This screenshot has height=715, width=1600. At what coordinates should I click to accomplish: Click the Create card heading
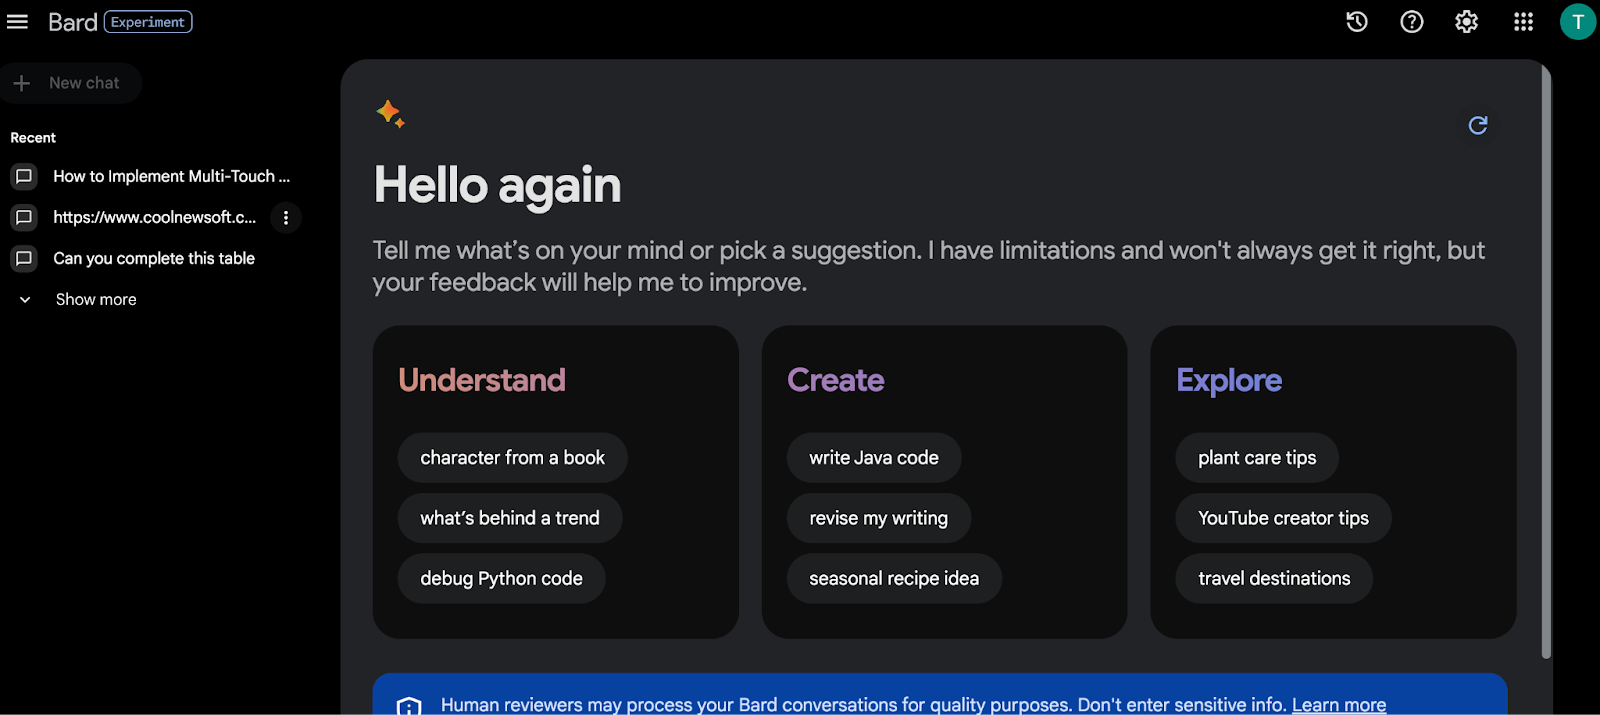coord(836,380)
